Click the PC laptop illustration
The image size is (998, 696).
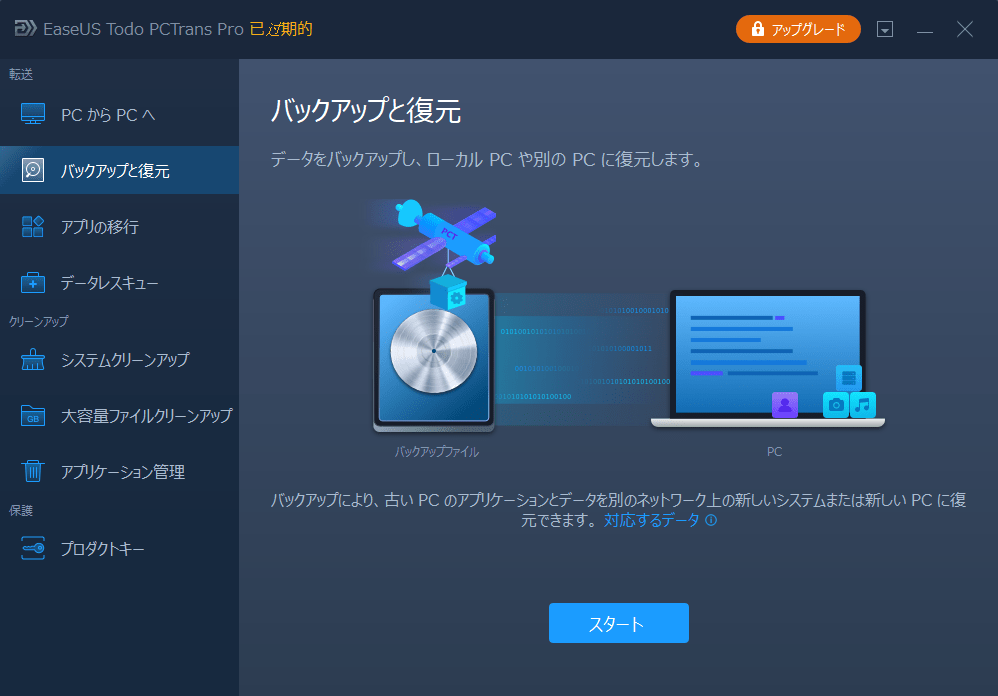pyautogui.click(x=774, y=357)
